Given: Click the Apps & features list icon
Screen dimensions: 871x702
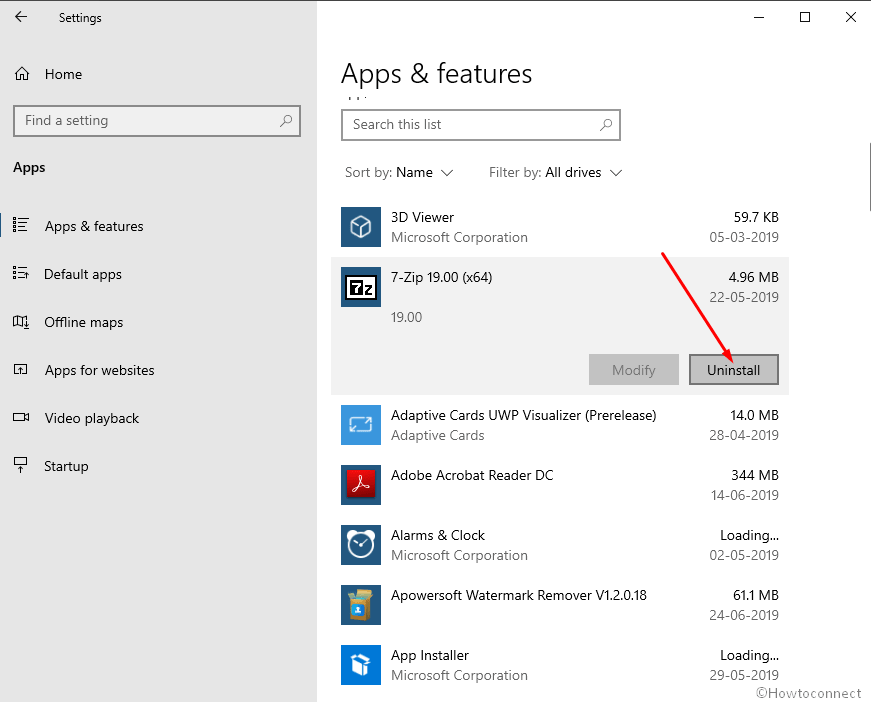Looking at the screenshot, I should pos(21,225).
